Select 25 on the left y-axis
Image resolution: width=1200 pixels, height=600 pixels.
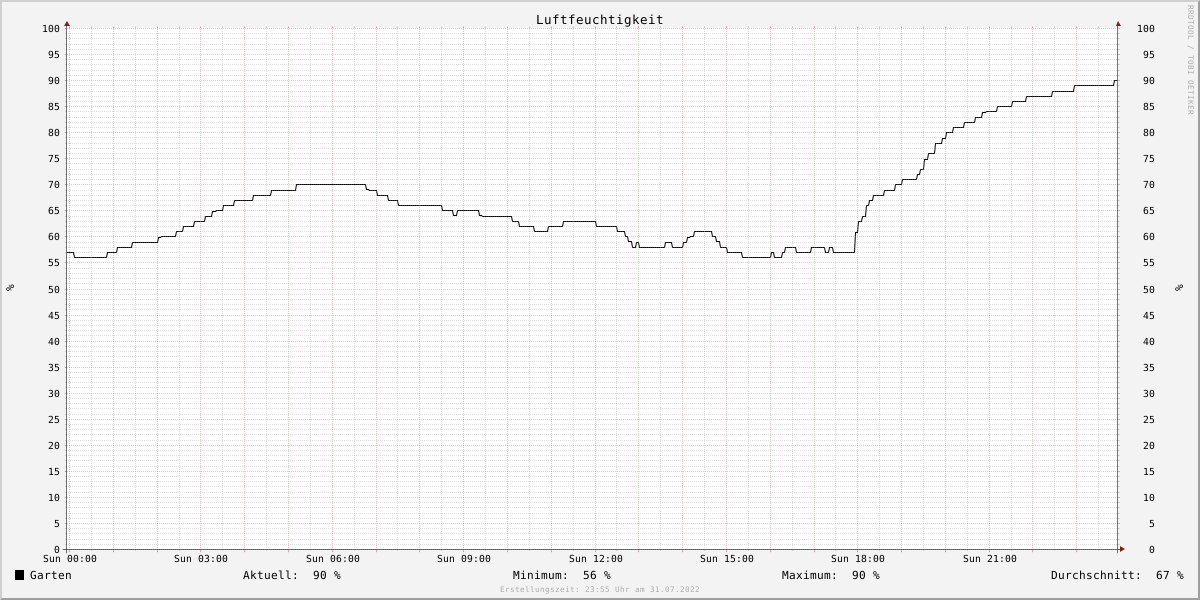(54, 419)
